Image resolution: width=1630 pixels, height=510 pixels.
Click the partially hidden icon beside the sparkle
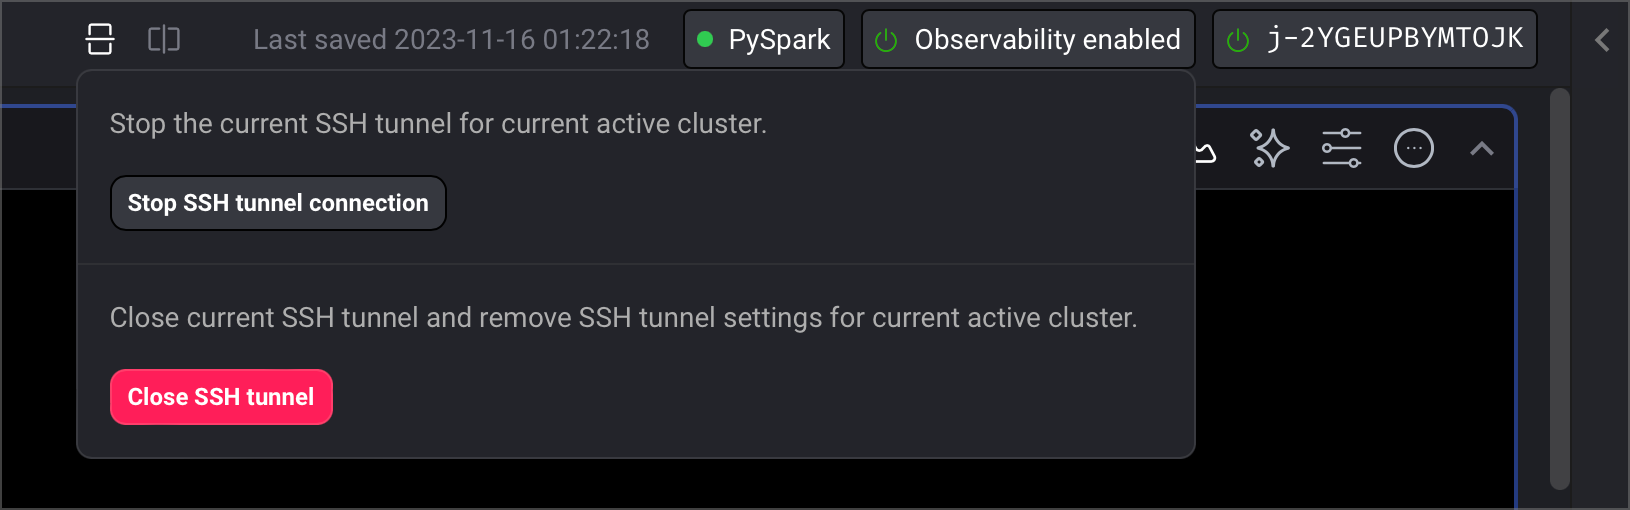[1206, 152]
